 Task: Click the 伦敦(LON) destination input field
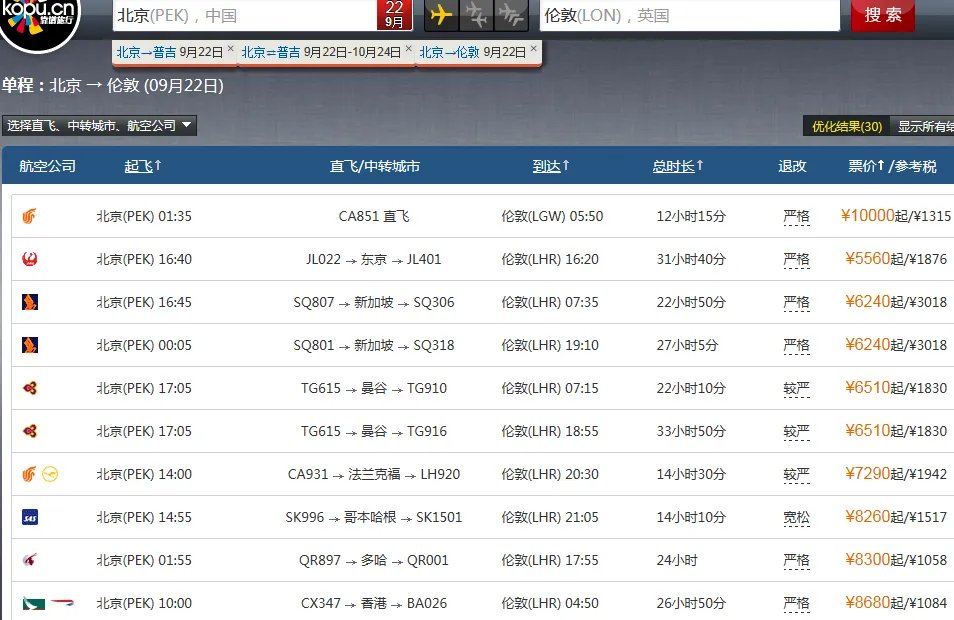[x=688, y=15]
